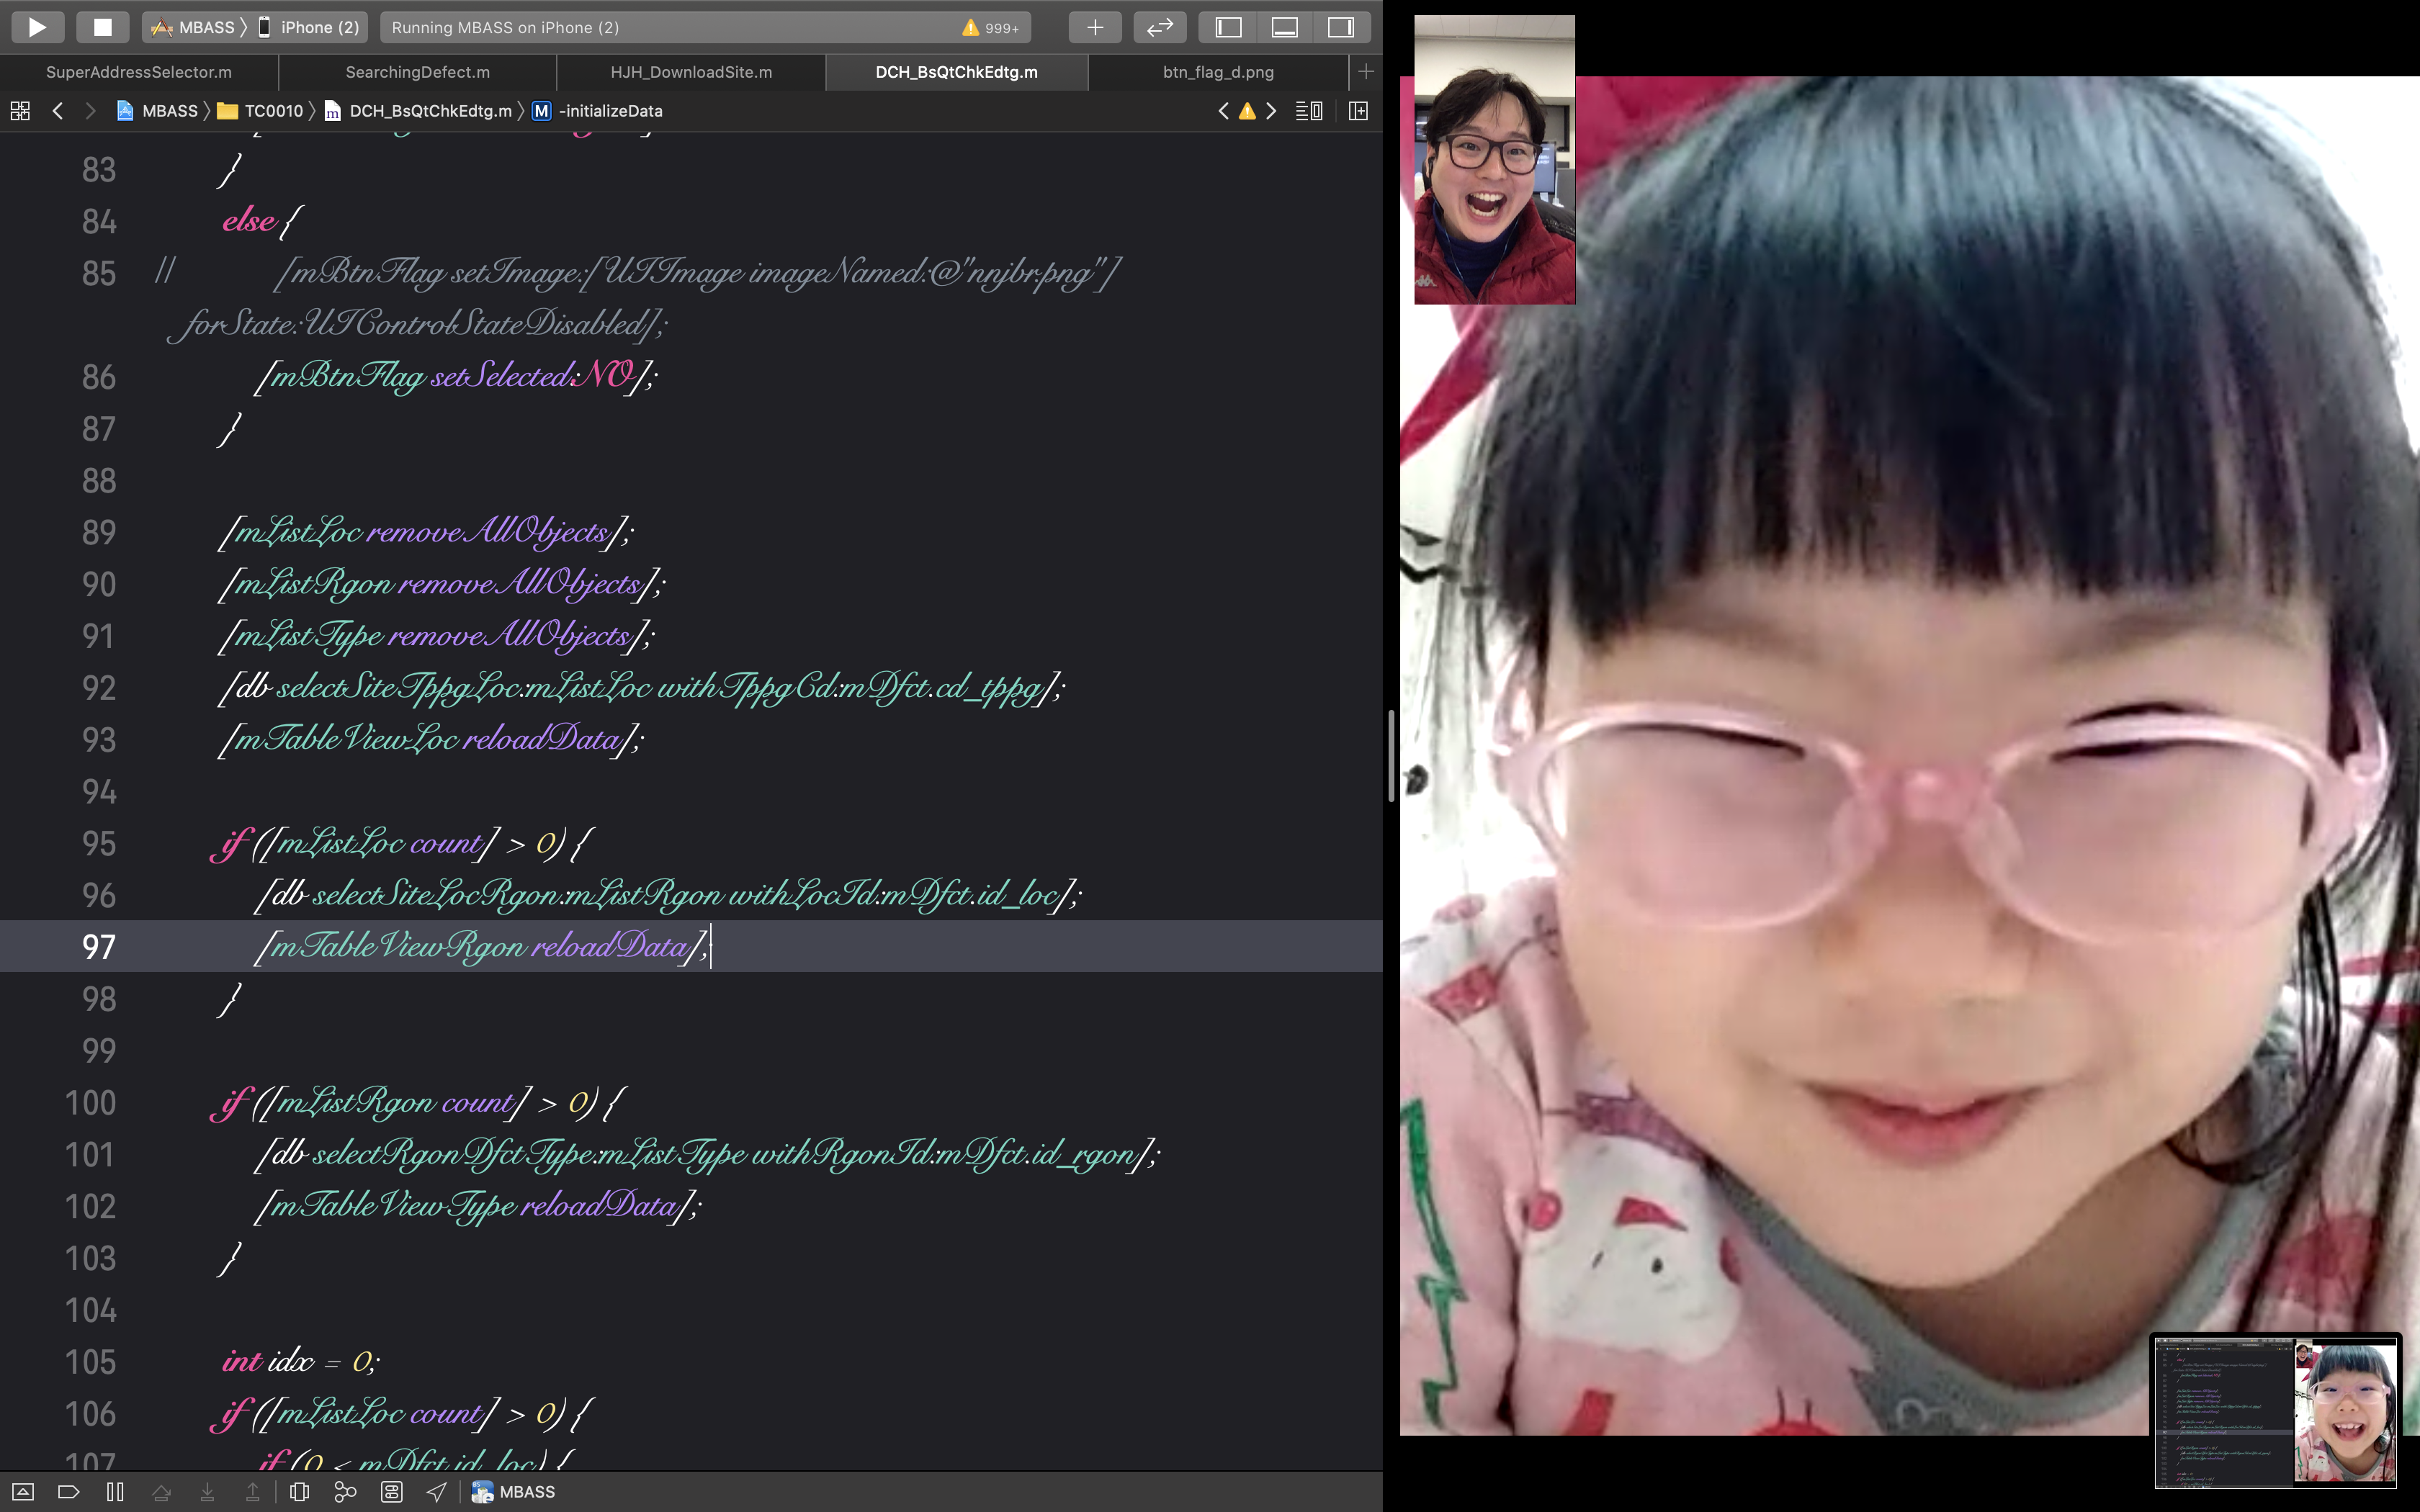Open the Library plus button in toolbar
Image resolution: width=2420 pixels, height=1512 pixels.
1094,27
